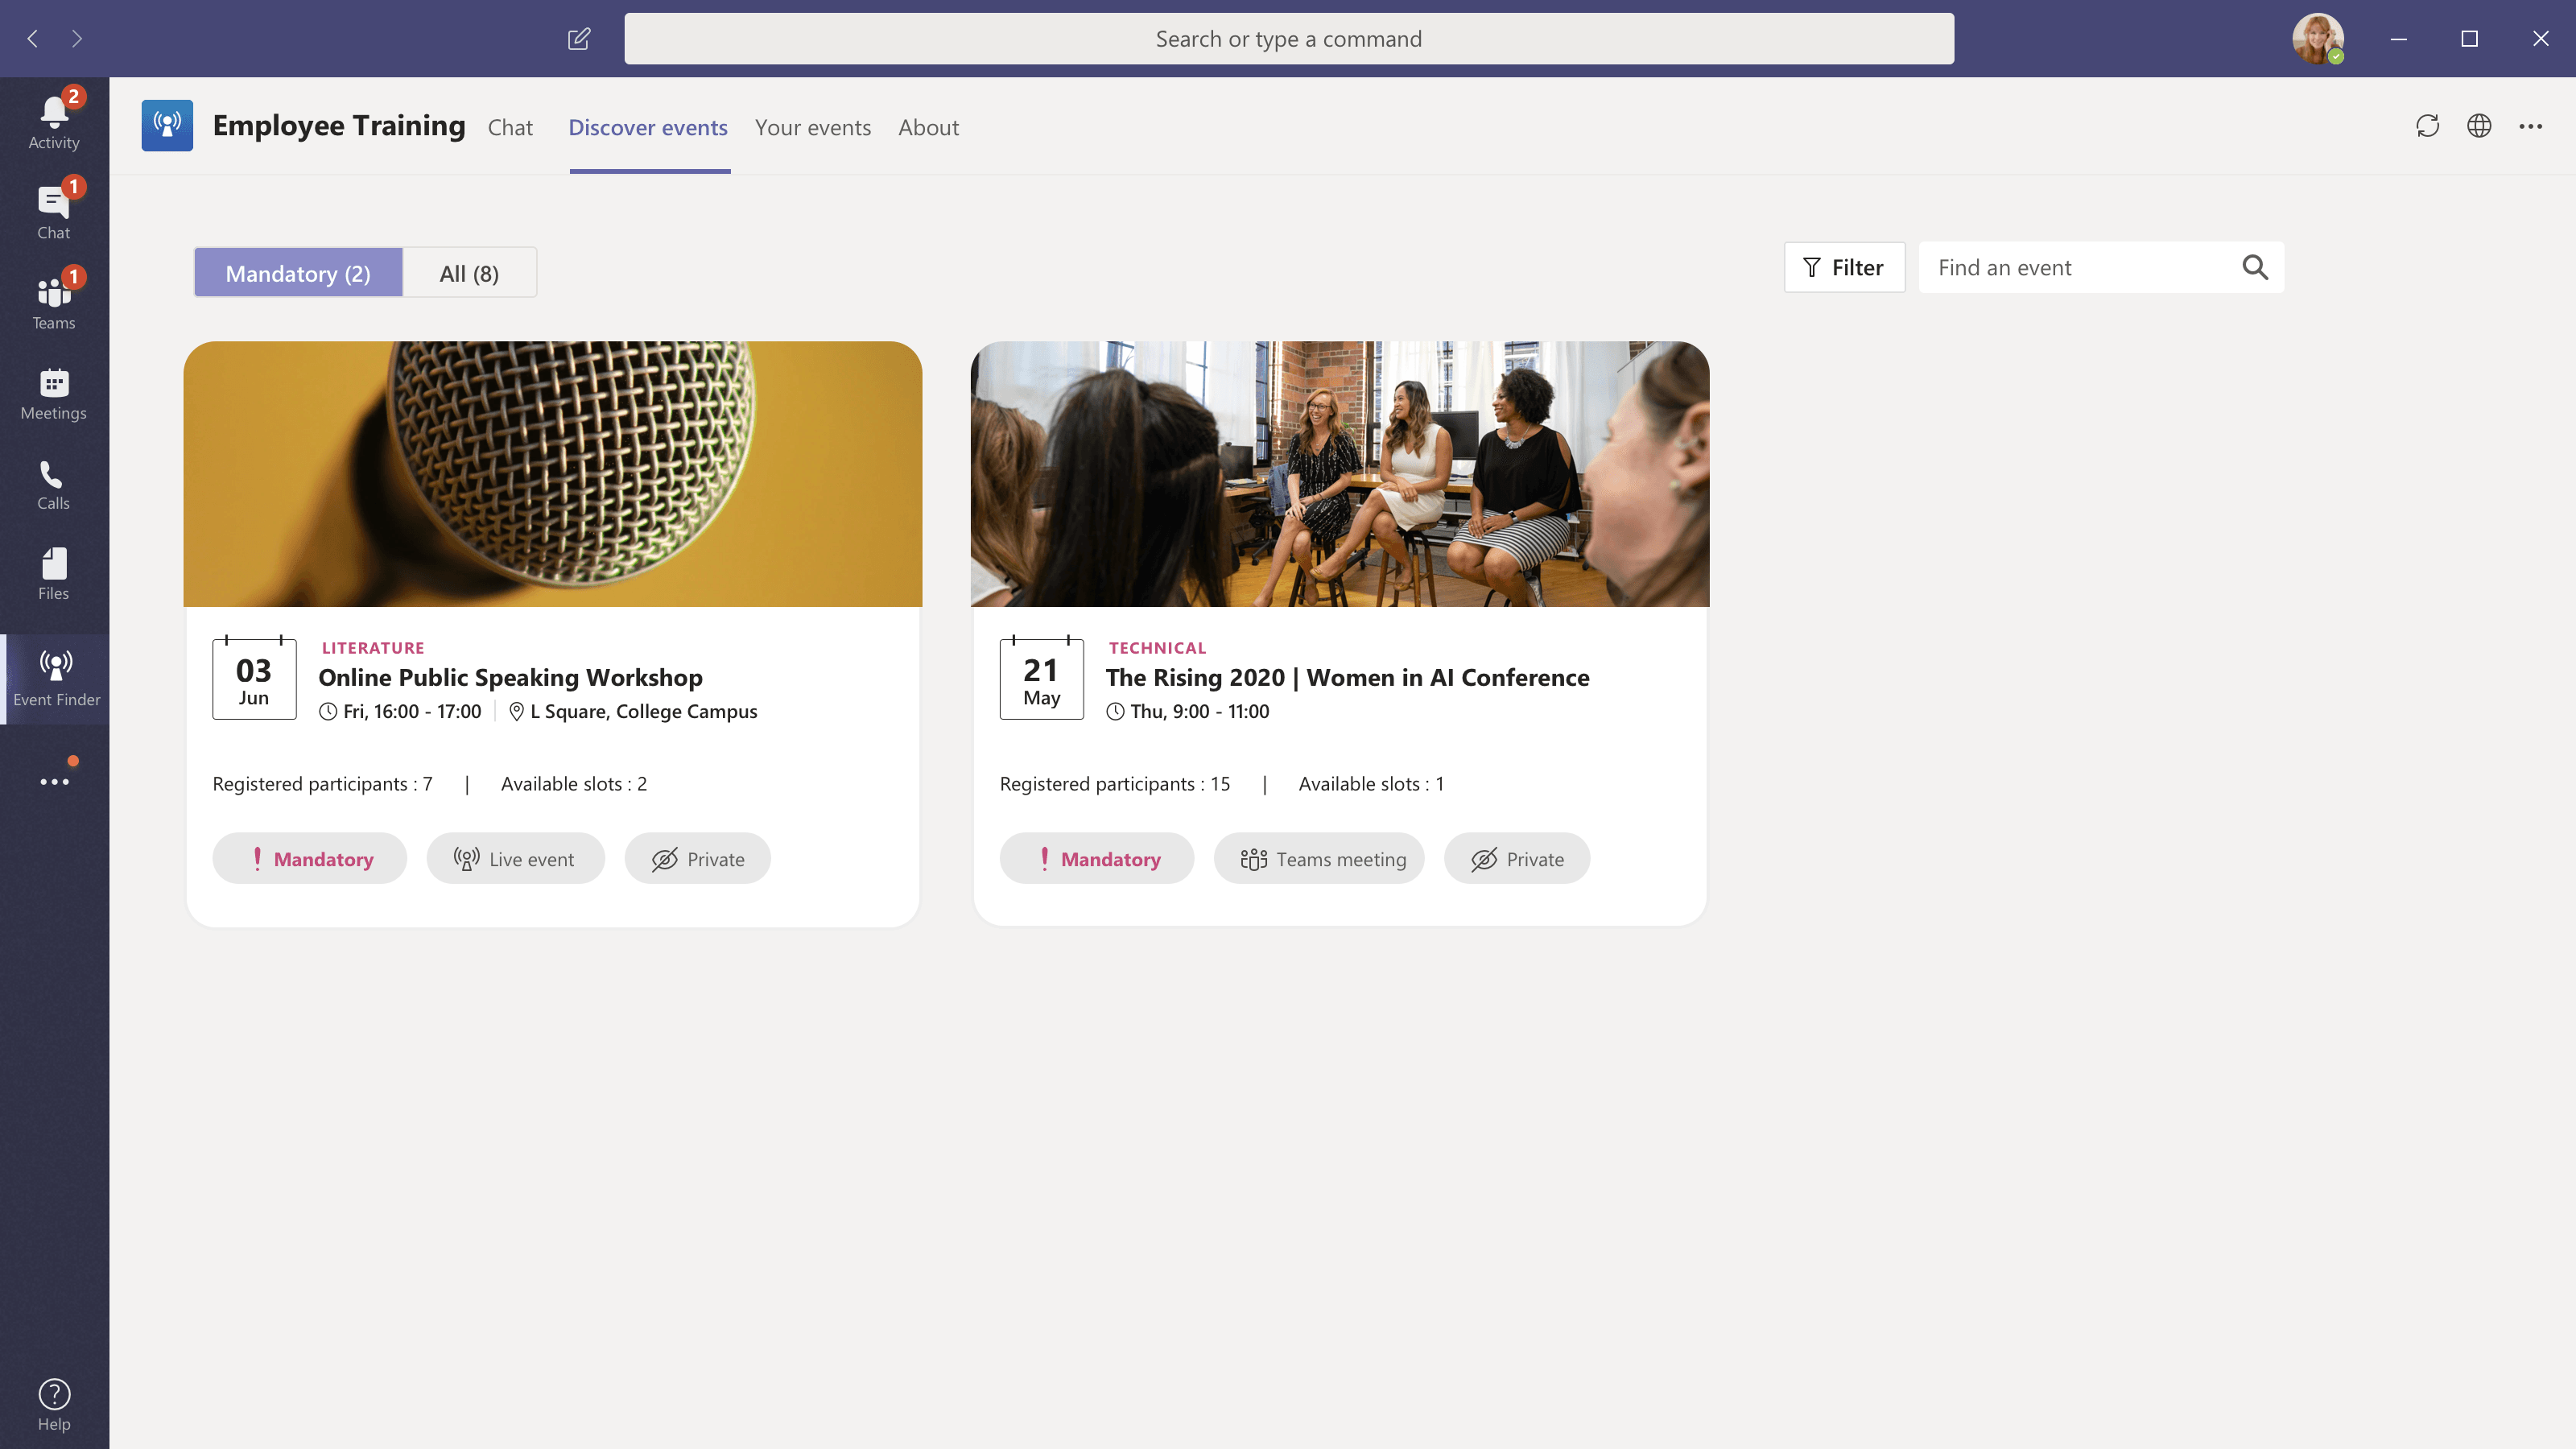
Task: Open the Teams icon in sidebar
Action: [x=53, y=299]
